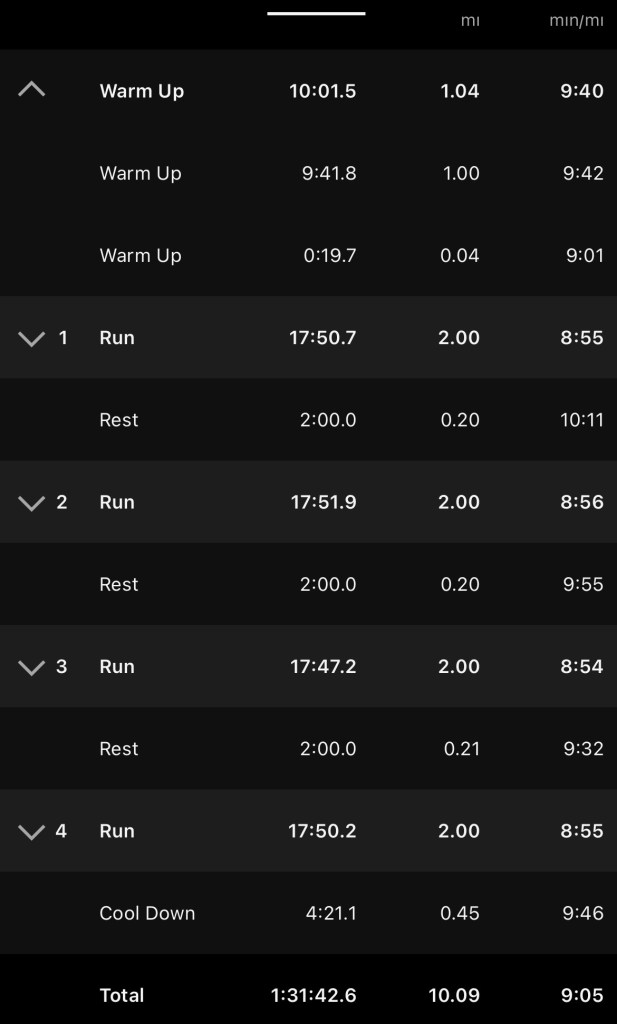Tap the drag handle bar at top
This screenshot has height=1024, width=617.
click(x=316, y=14)
